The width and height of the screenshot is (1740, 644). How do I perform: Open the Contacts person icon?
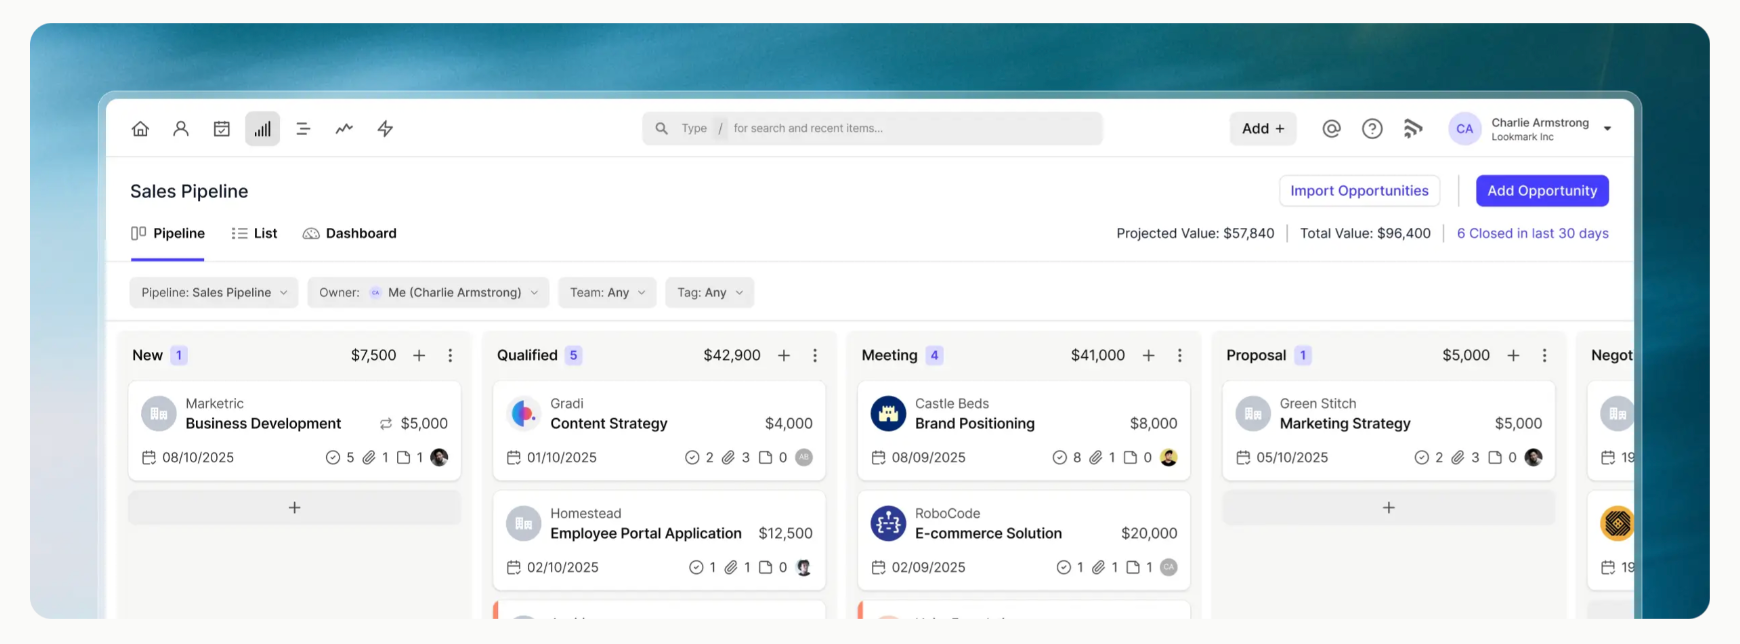tap(181, 129)
